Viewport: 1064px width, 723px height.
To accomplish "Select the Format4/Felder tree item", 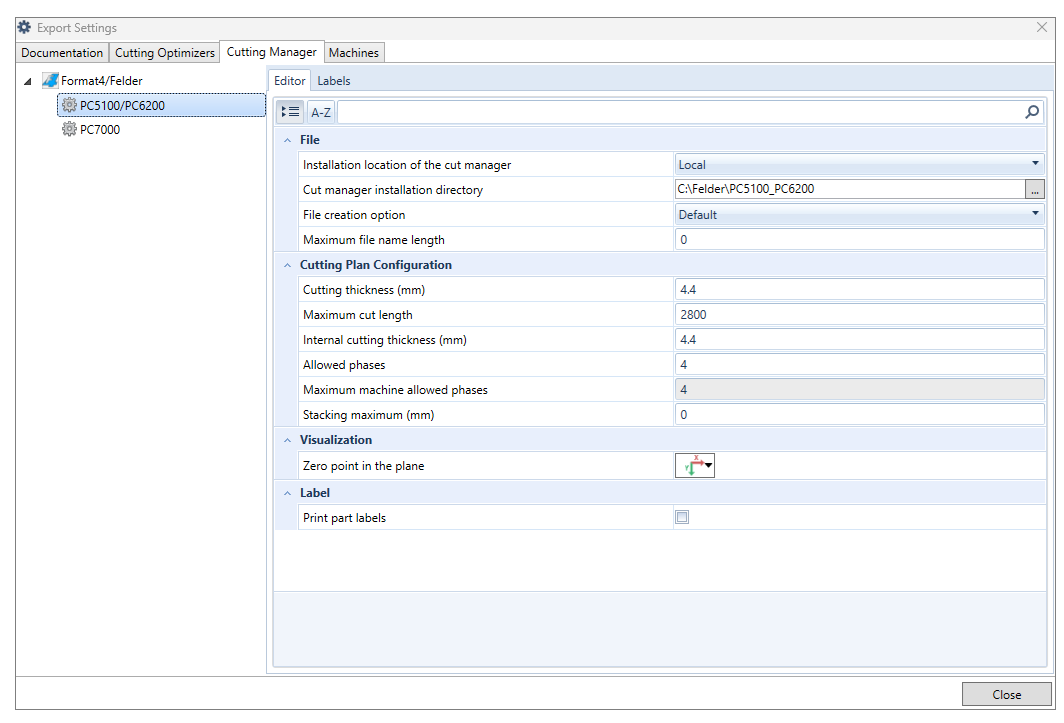I will [102, 80].
